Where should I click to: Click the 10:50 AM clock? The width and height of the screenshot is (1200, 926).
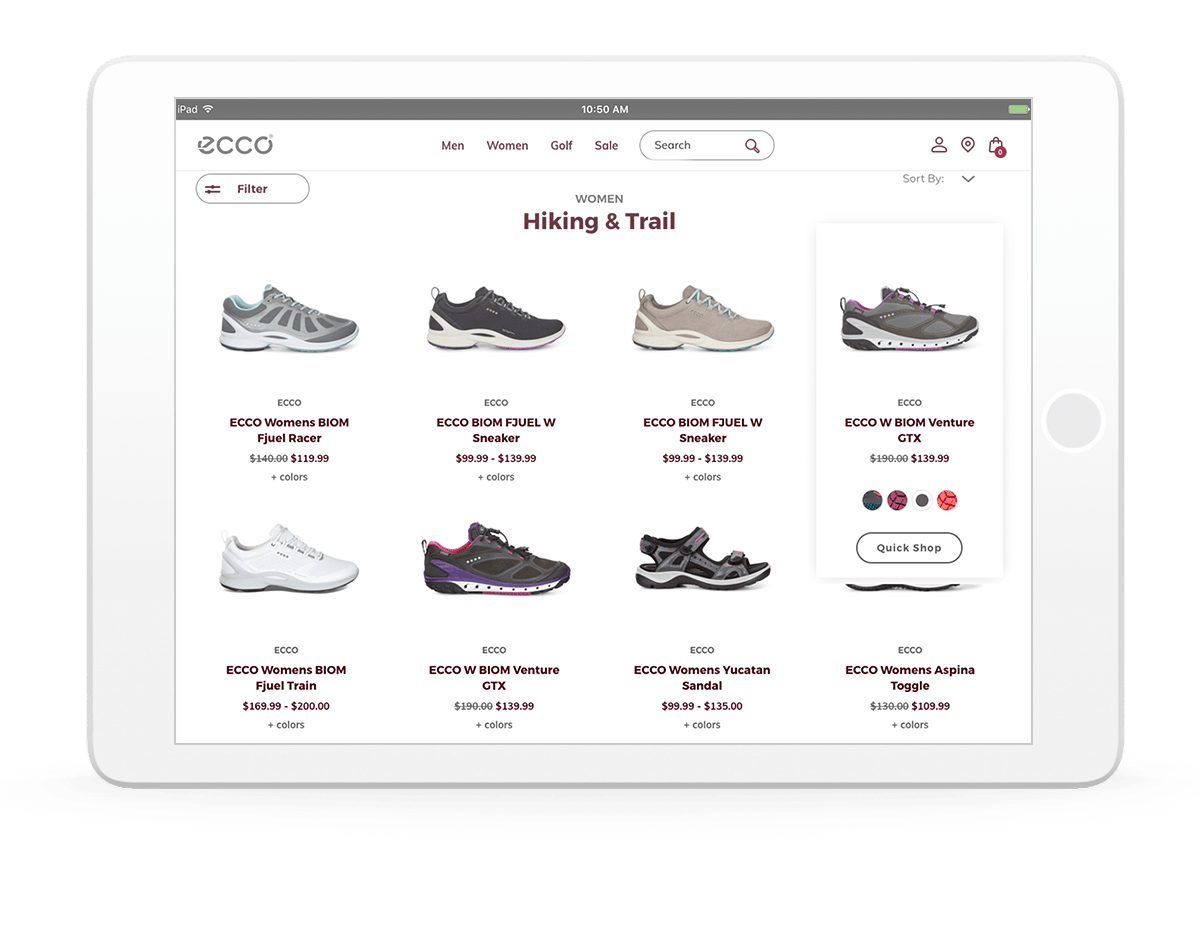tap(605, 109)
